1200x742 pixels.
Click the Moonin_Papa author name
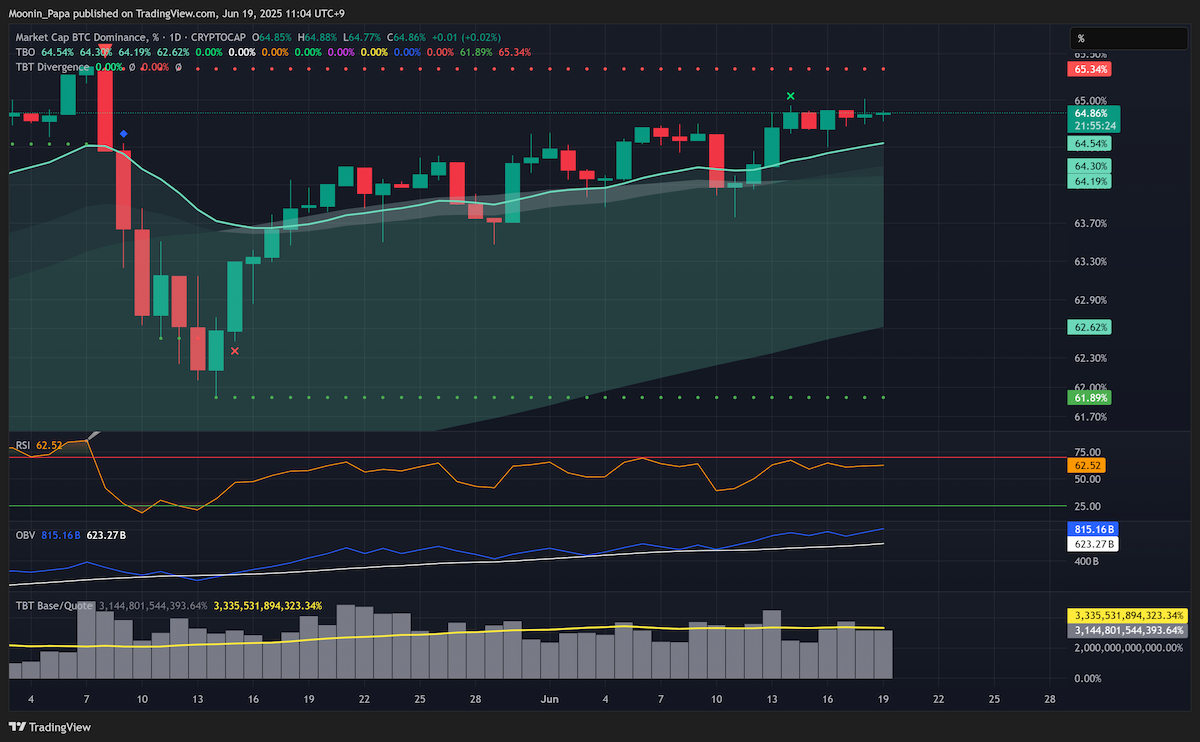pyautogui.click(x=42, y=14)
